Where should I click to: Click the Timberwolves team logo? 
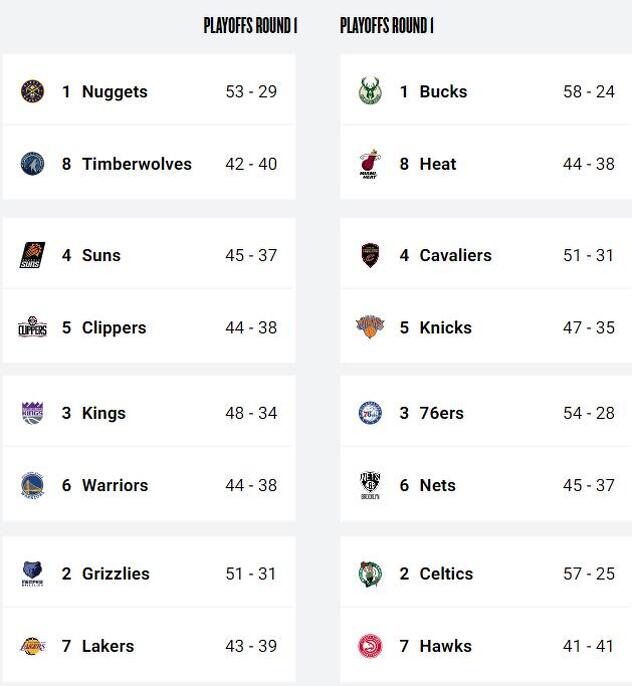click(x=32, y=164)
